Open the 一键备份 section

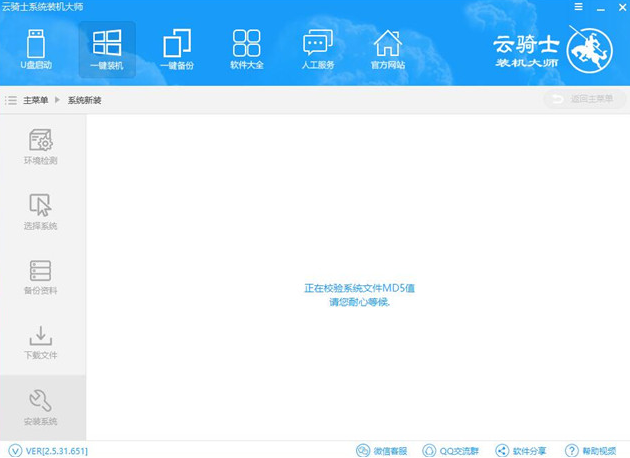pyautogui.click(x=177, y=49)
